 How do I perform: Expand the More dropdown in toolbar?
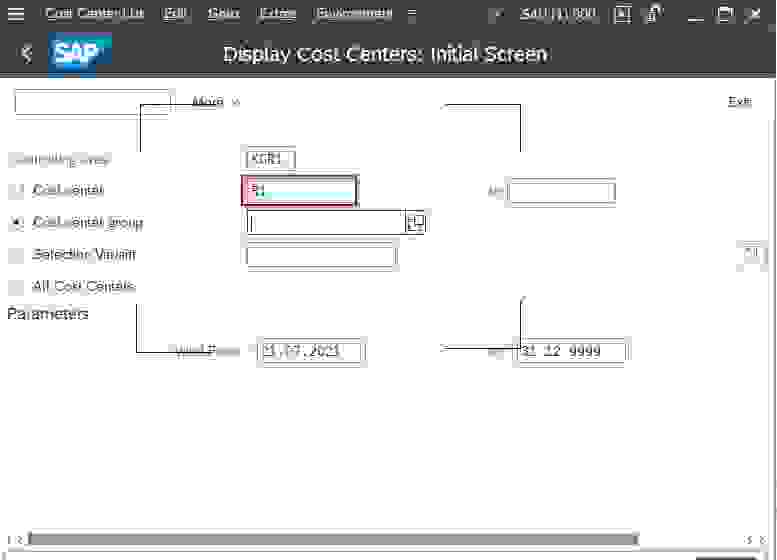tap(216, 102)
